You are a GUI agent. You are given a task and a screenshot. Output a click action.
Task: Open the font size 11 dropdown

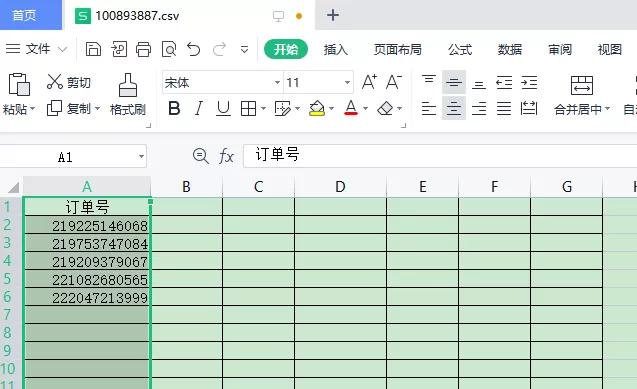(347, 82)
